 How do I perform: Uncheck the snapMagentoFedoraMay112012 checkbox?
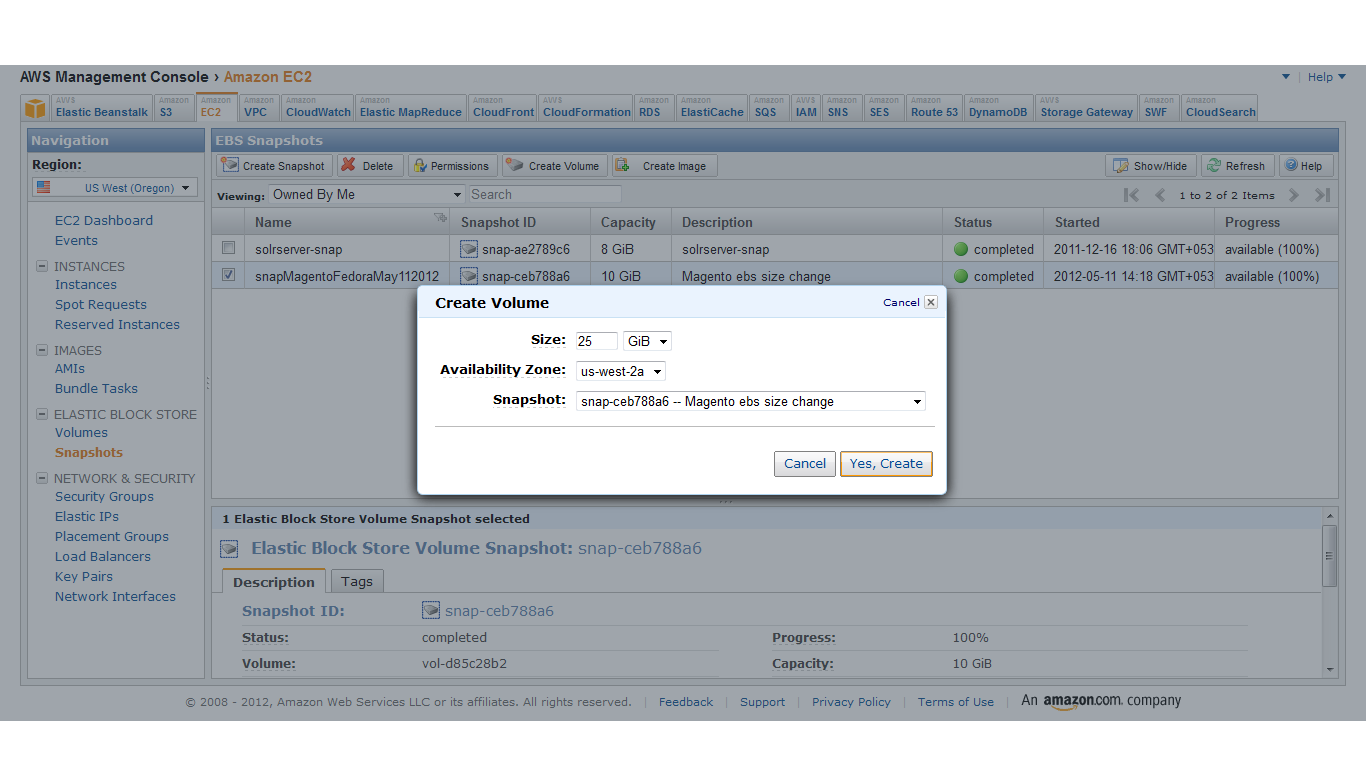coord(228,274)
